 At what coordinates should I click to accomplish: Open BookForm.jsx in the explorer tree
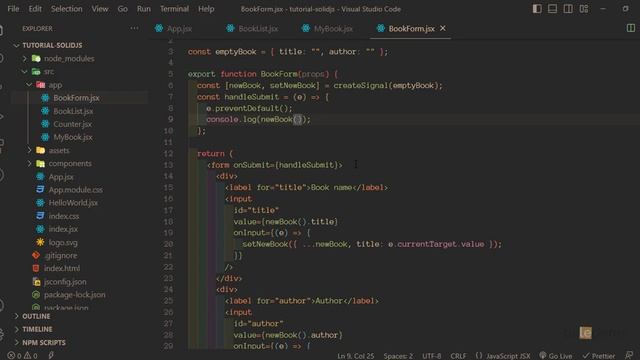(76, 98)
